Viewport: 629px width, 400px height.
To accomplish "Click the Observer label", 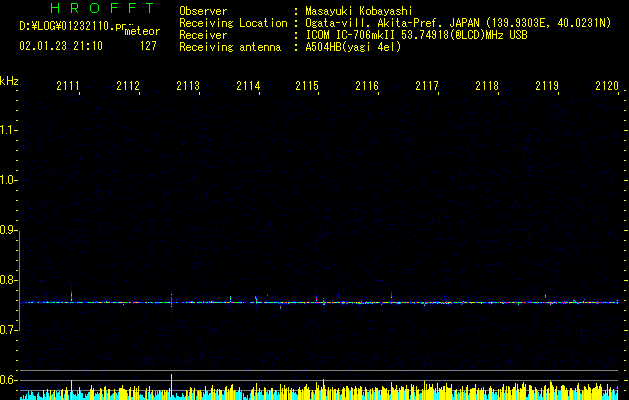I will point(203,11).
